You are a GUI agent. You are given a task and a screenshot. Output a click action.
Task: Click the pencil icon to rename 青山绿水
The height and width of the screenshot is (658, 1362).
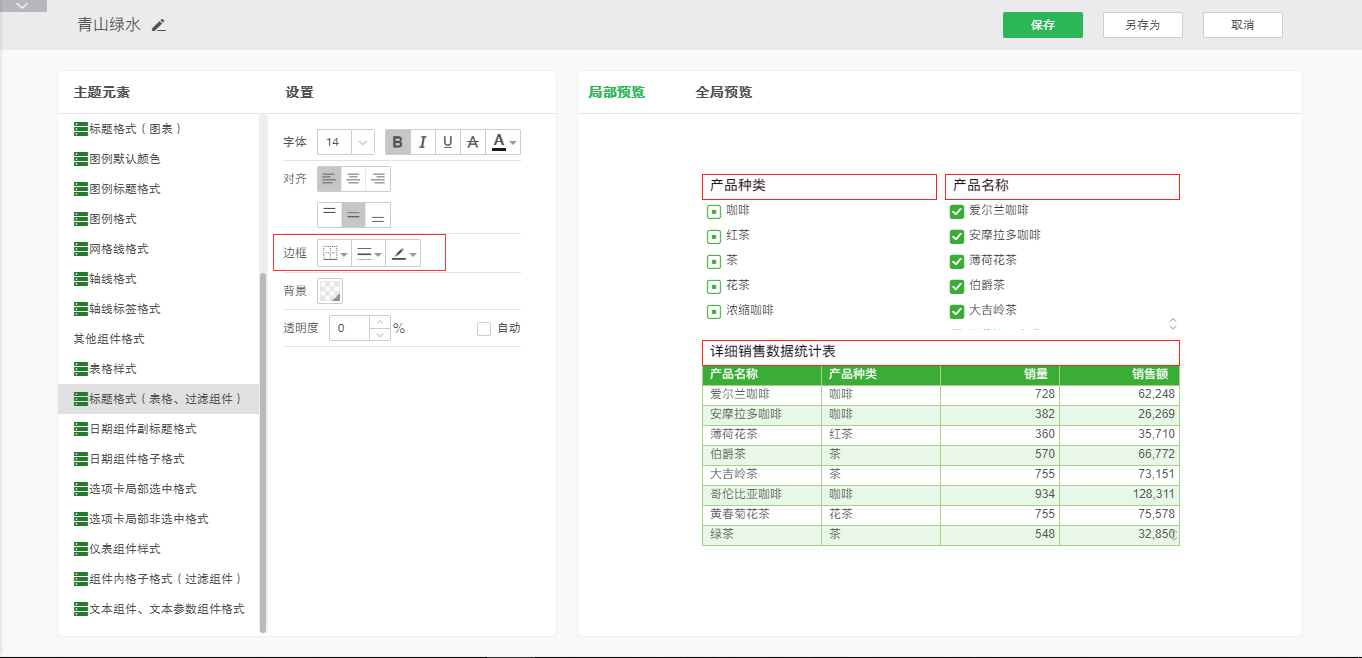pyautogui.click(x=159, y=25)
